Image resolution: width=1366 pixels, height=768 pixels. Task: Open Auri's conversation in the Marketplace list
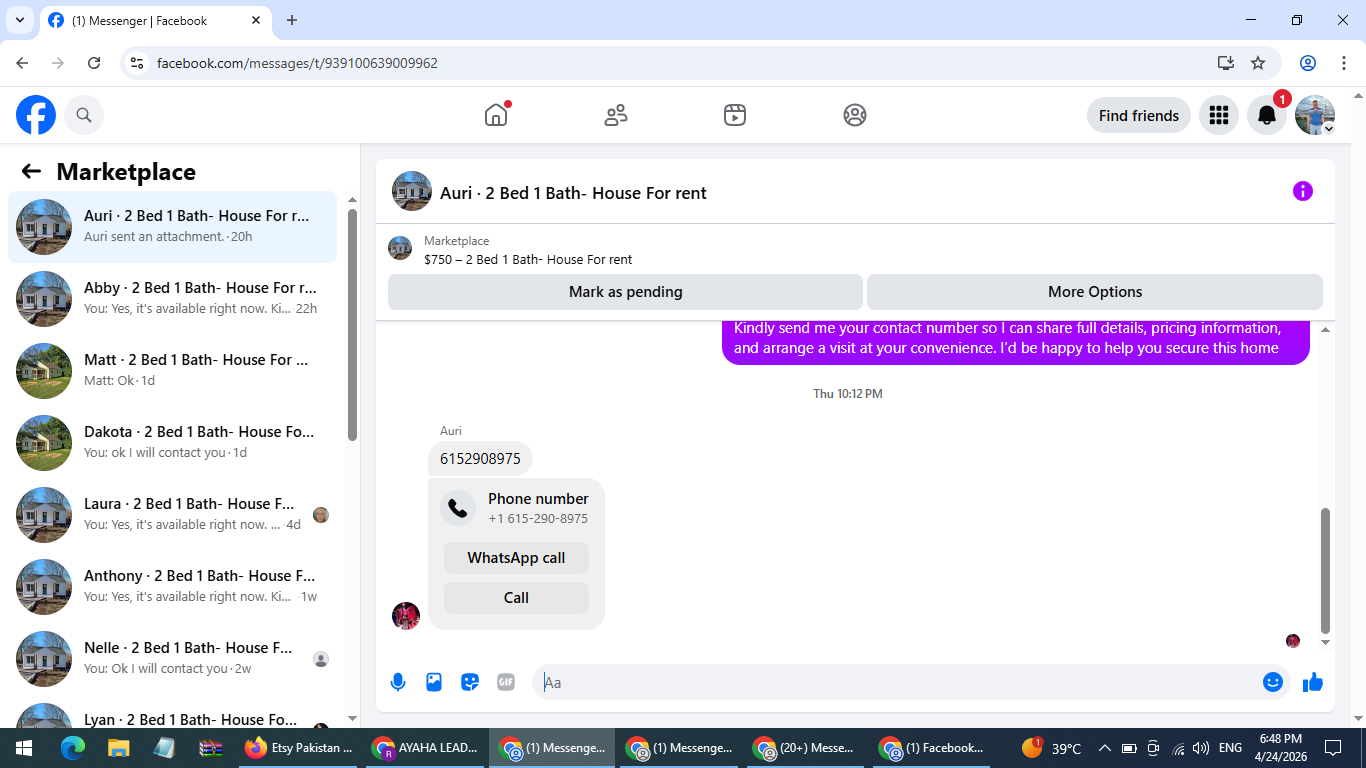coord(172,227)
